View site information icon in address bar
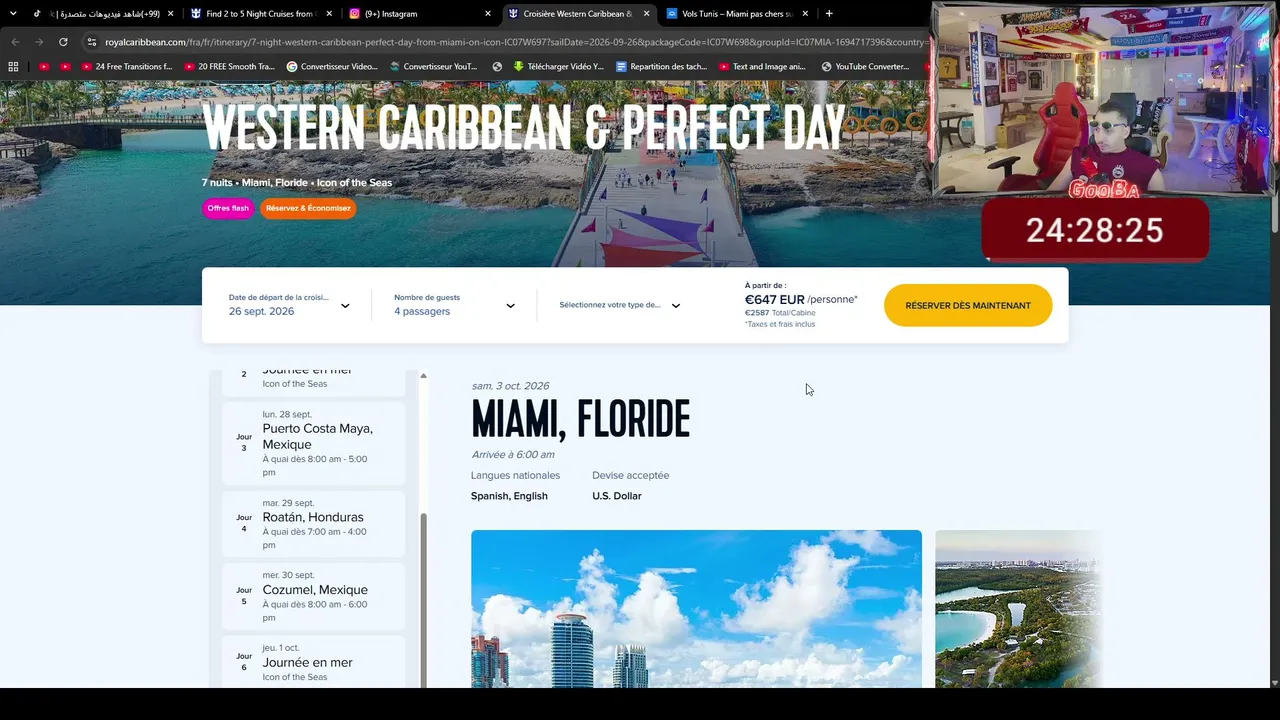Screen dimensions: 1280x720 [x=92, y=42]
